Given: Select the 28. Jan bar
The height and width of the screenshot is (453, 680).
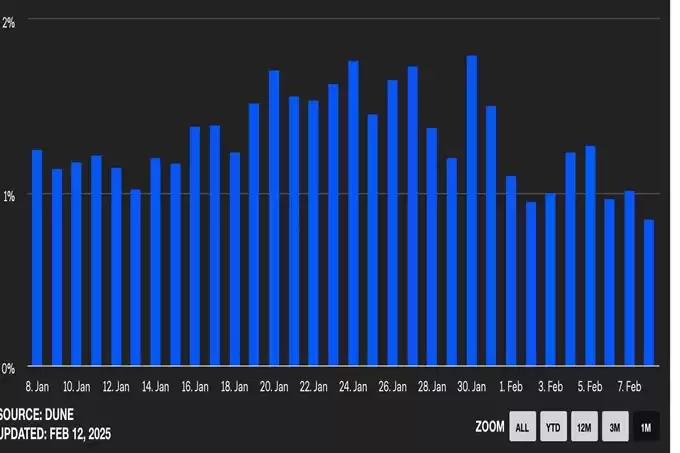Looking at the screenshot, I should (432, 247).
